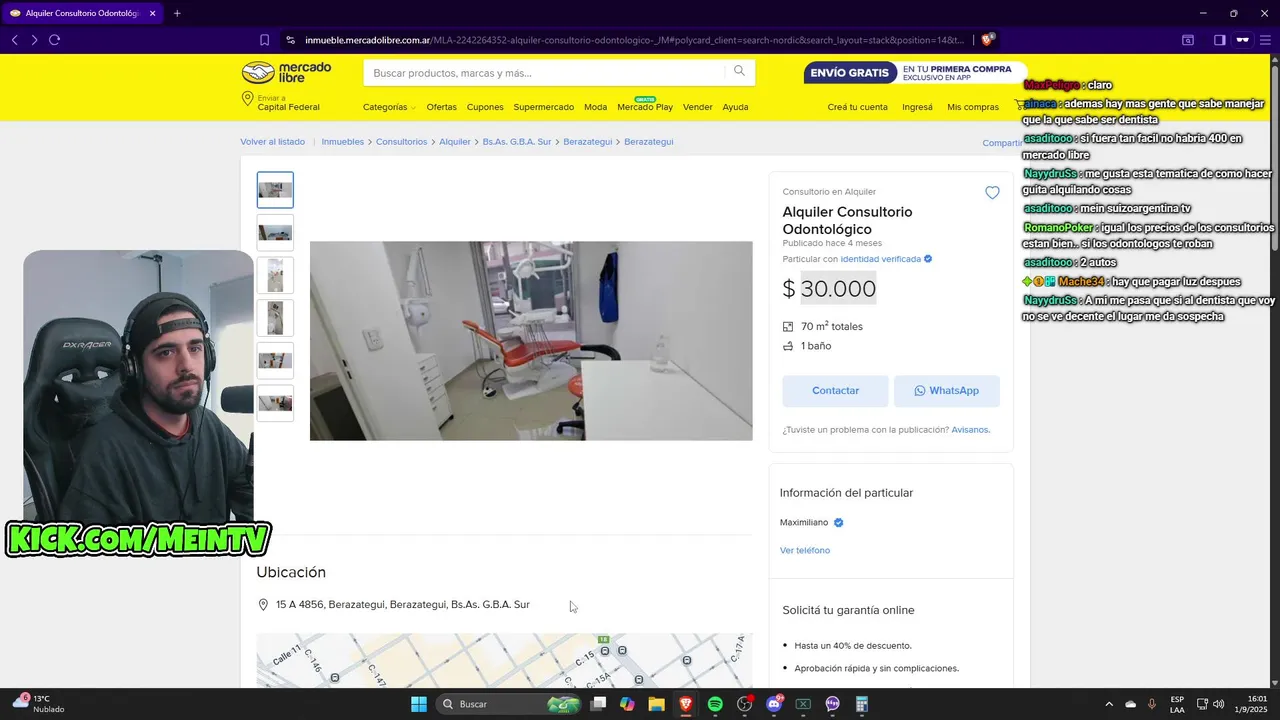Click Volver al listado link
The height and width of the screenshot is (720, 1280).
point(272,142)
